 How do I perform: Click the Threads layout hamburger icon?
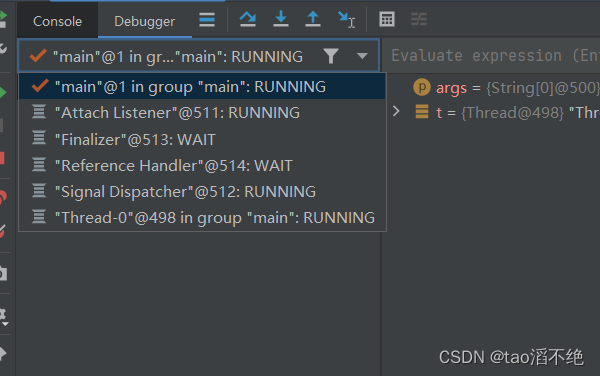pyautogui.click(x=207, y=20)
